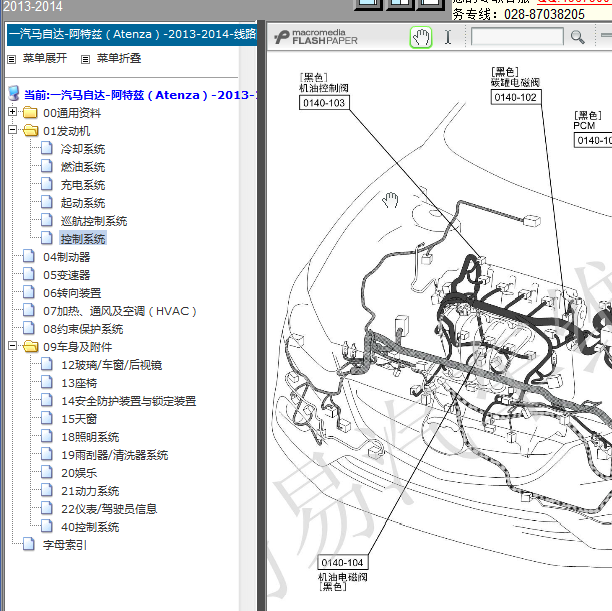Open 07加热、通风及空调（HVAC）
Screen dimensions: 612x611
120,311
